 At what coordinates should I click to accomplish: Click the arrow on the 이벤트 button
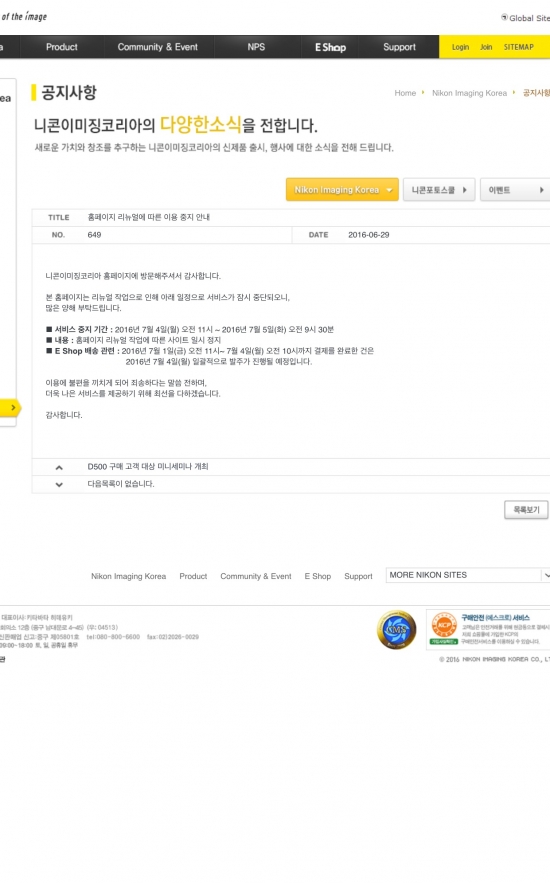pos(542,190)
